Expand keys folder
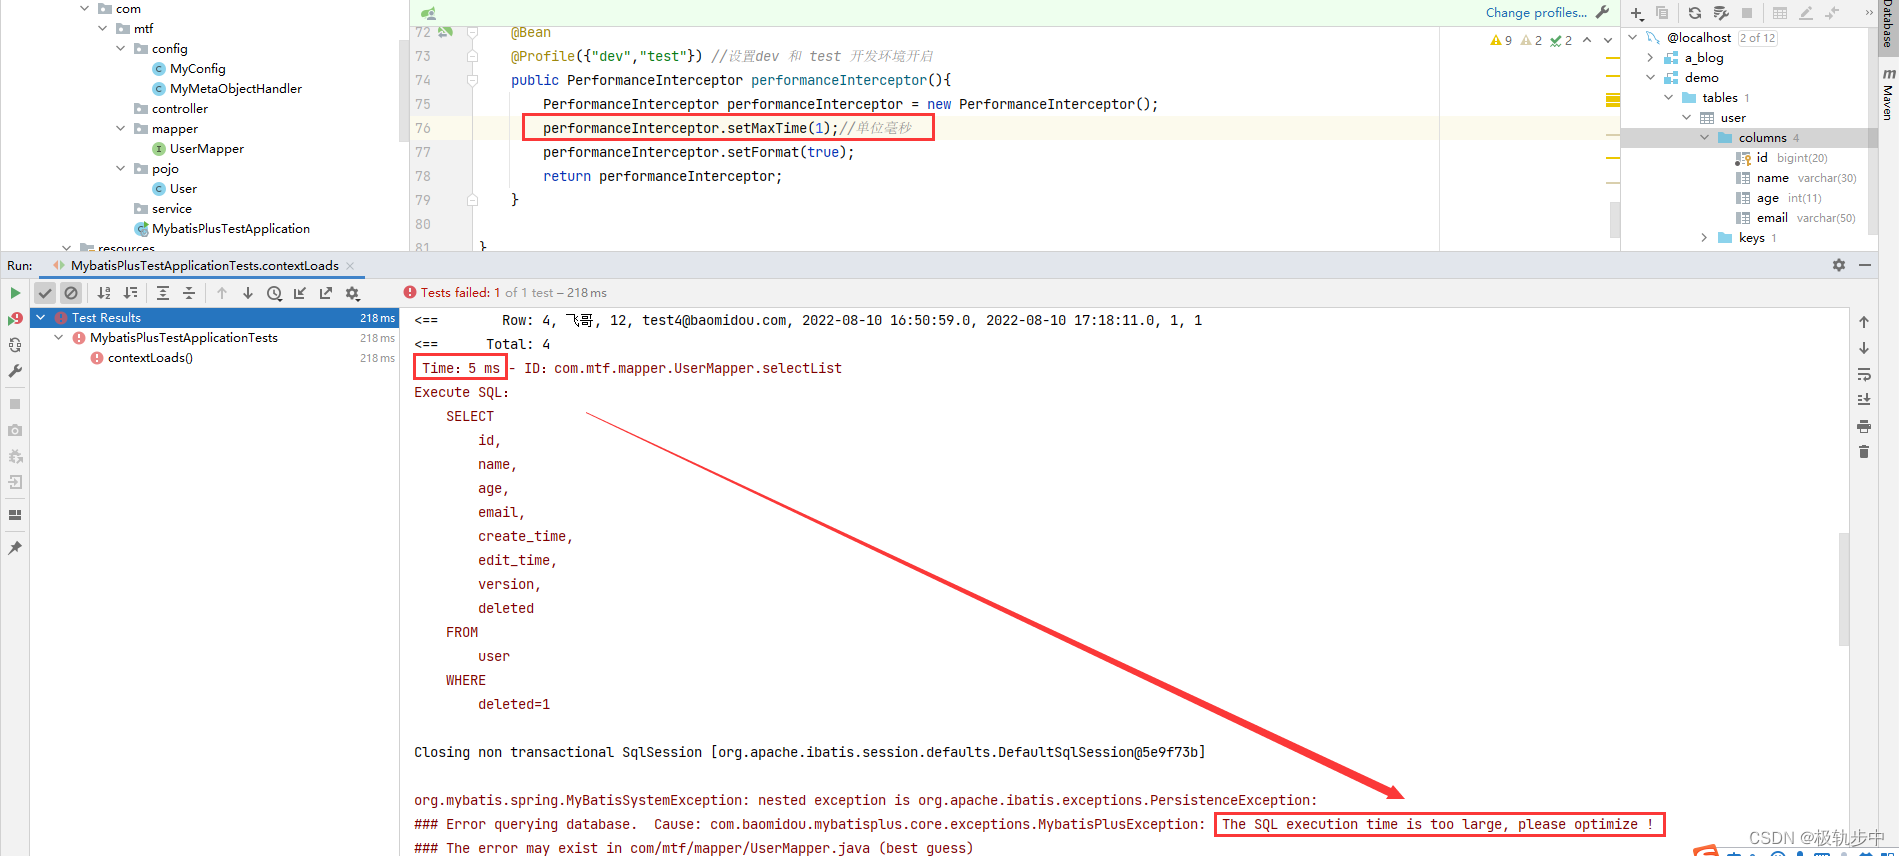Viewport: 1899px width, 856px height. click(x=1705, y=237)
